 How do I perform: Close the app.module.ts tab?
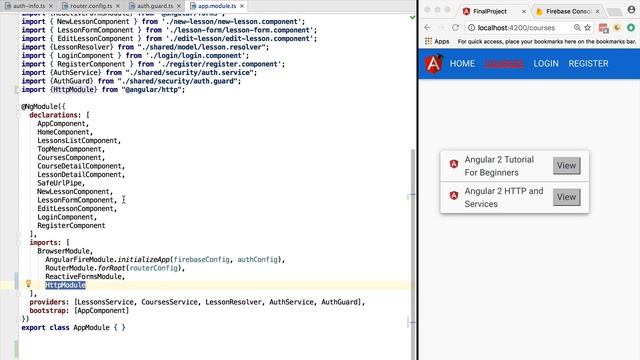pos(242,6)
